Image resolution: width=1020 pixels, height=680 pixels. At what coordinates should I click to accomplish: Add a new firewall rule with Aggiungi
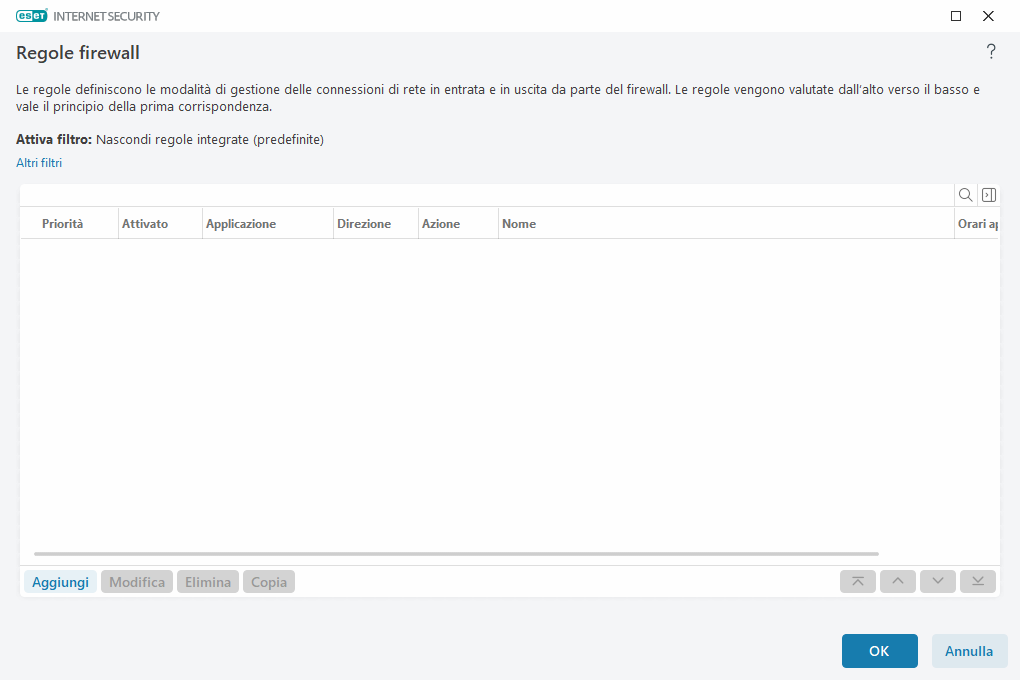tap(60, 581)
